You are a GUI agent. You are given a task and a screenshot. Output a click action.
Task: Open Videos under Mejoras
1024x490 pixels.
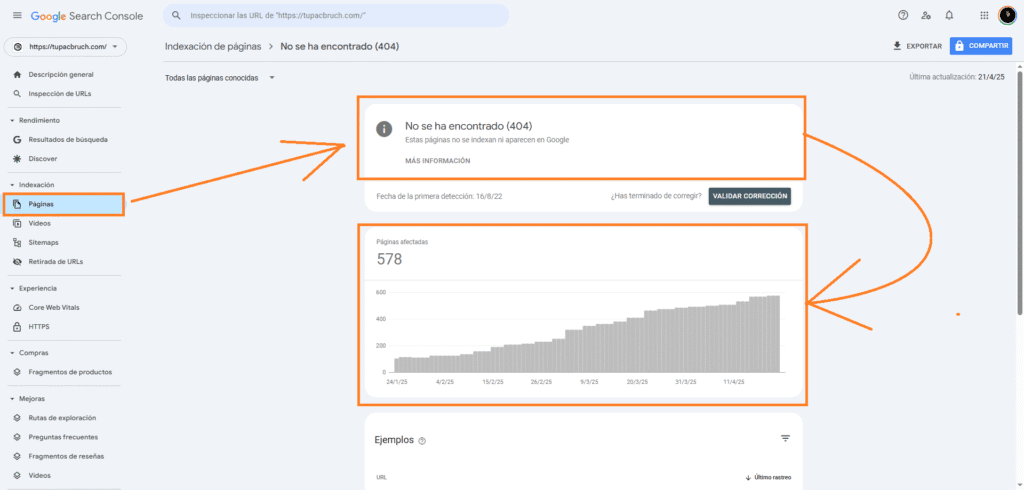39,476
